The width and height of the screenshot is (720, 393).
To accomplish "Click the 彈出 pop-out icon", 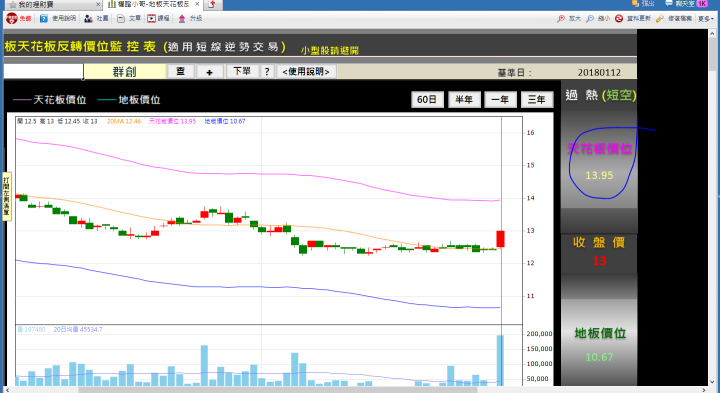I will 636,4.
